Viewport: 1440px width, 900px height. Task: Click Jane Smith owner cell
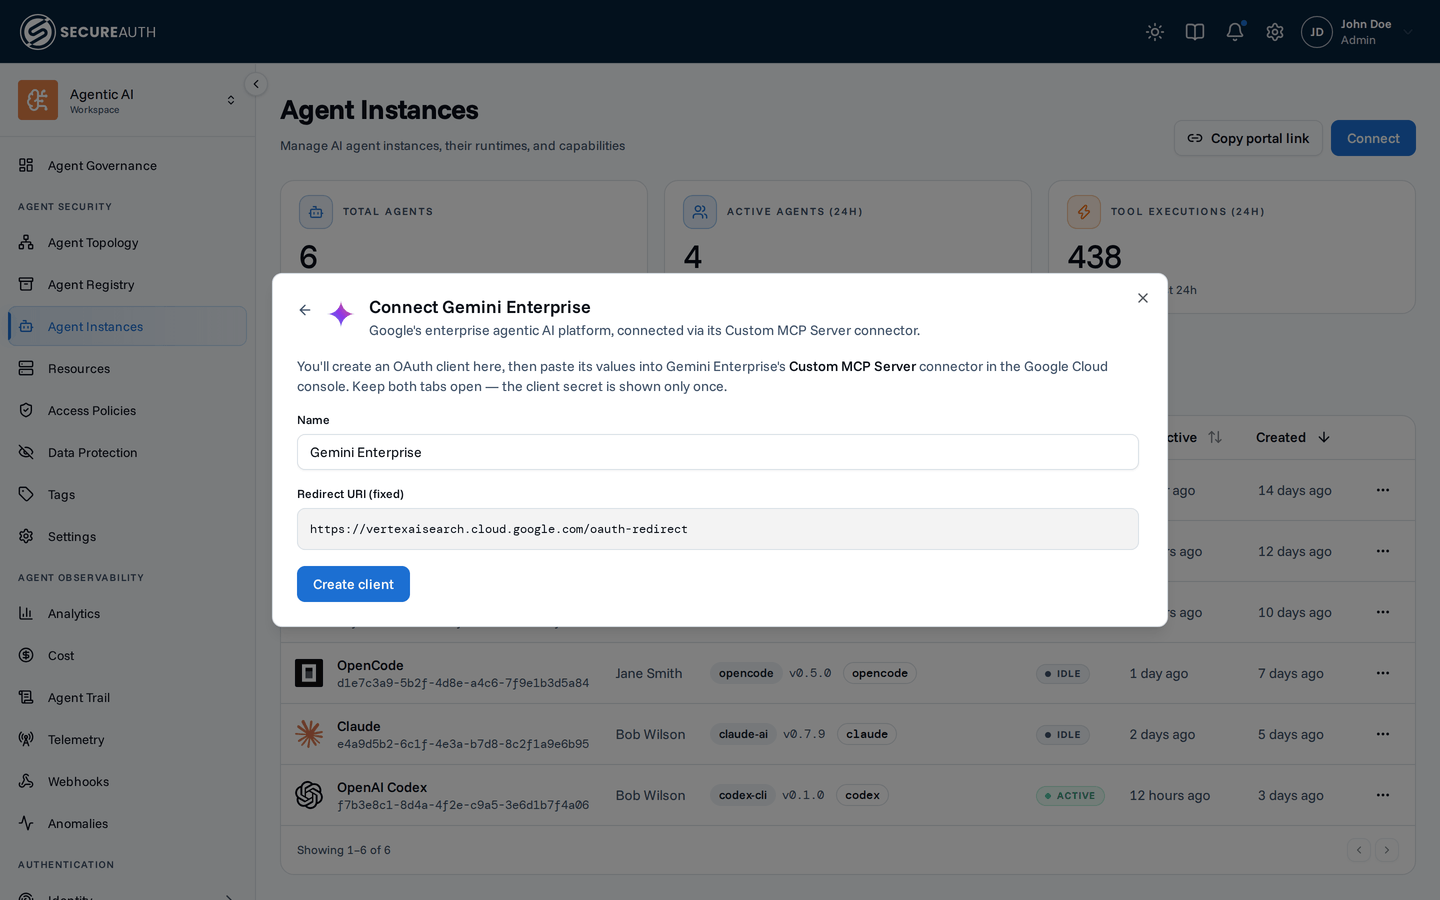pos(649,673)
